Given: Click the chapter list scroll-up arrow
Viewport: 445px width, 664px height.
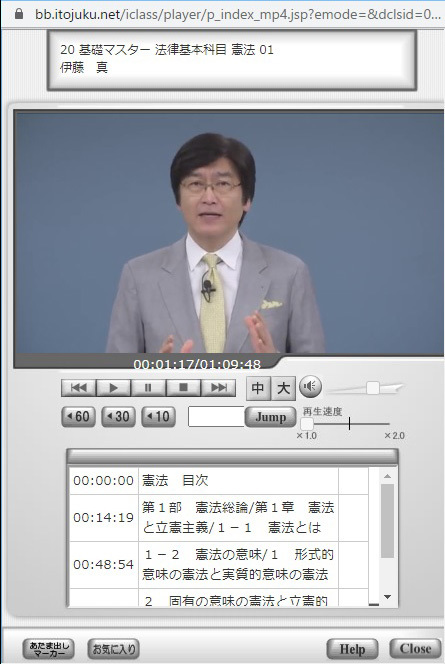Looking at the screenshot, I should 387,476.
